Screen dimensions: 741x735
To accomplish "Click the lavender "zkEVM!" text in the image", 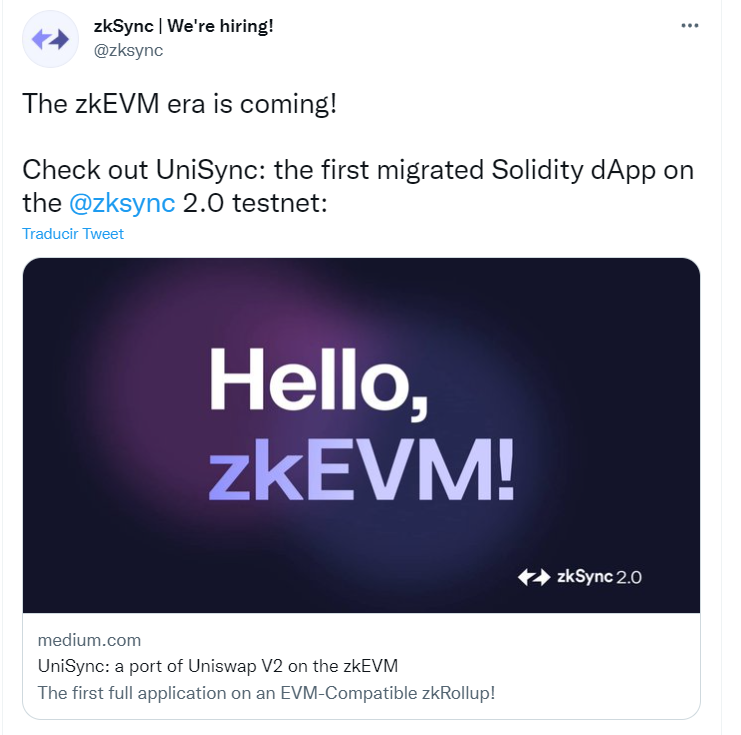I will tap(362, 467).
